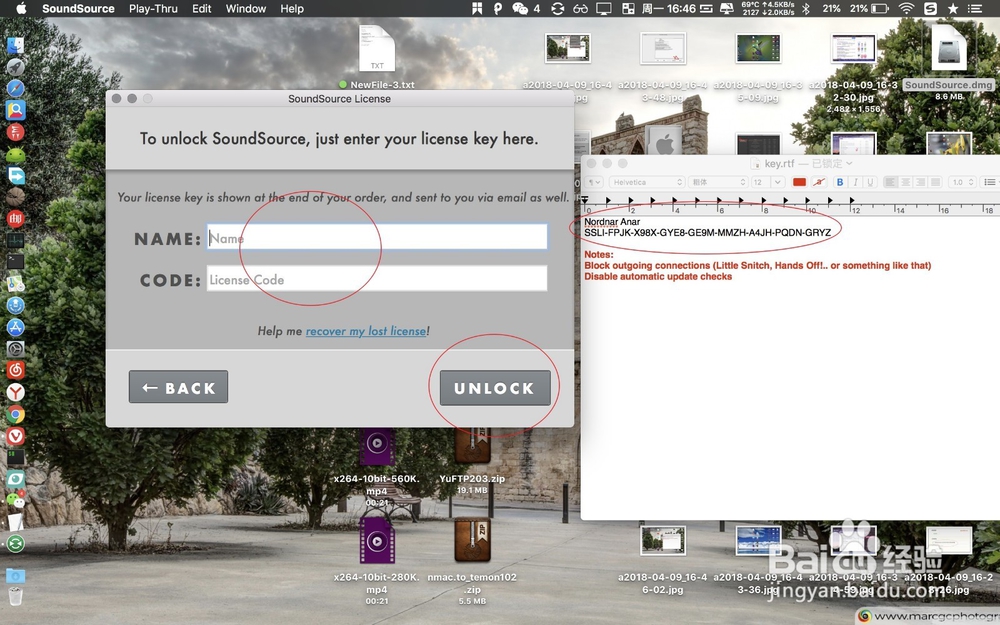Click the Disable automatic update checks line
1000x625 pixels.
coord(658,276)
